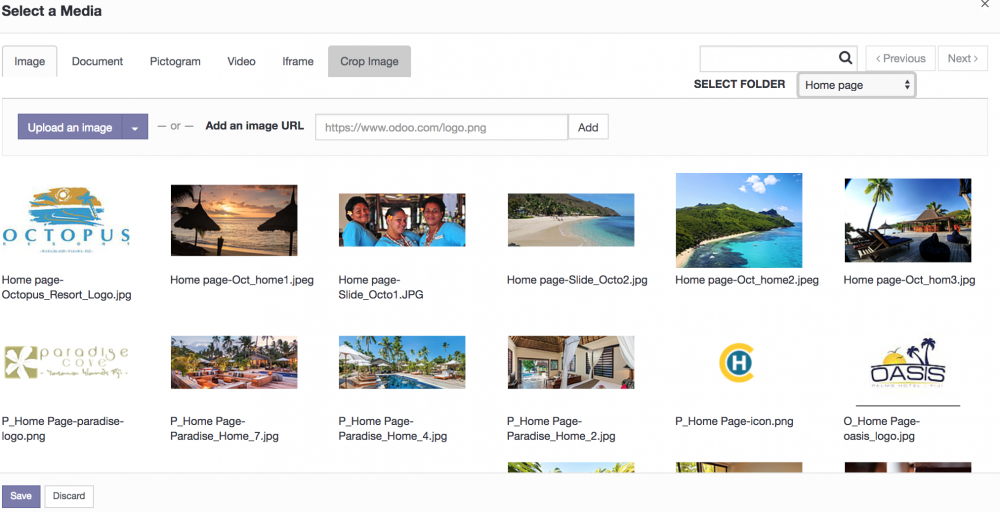The height and width of the screenshot is (512, 1000).
Task: Choose the Paradise Cove logo thumbnail
Action: click(66, 362)
